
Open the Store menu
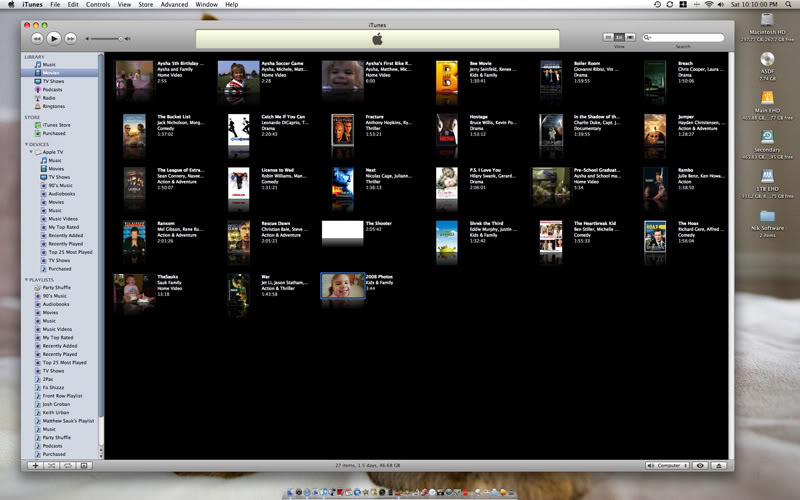coord(146,5)
